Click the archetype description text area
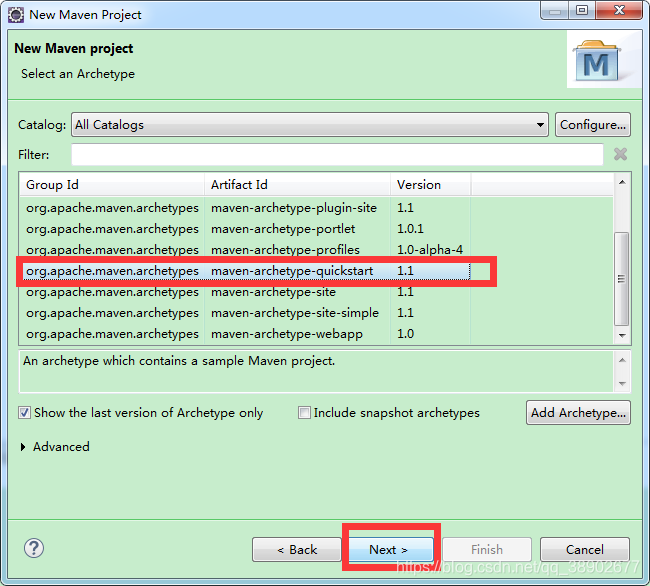Image resolution: width=650 pixels, height=586 pixels. click(317, 371)
